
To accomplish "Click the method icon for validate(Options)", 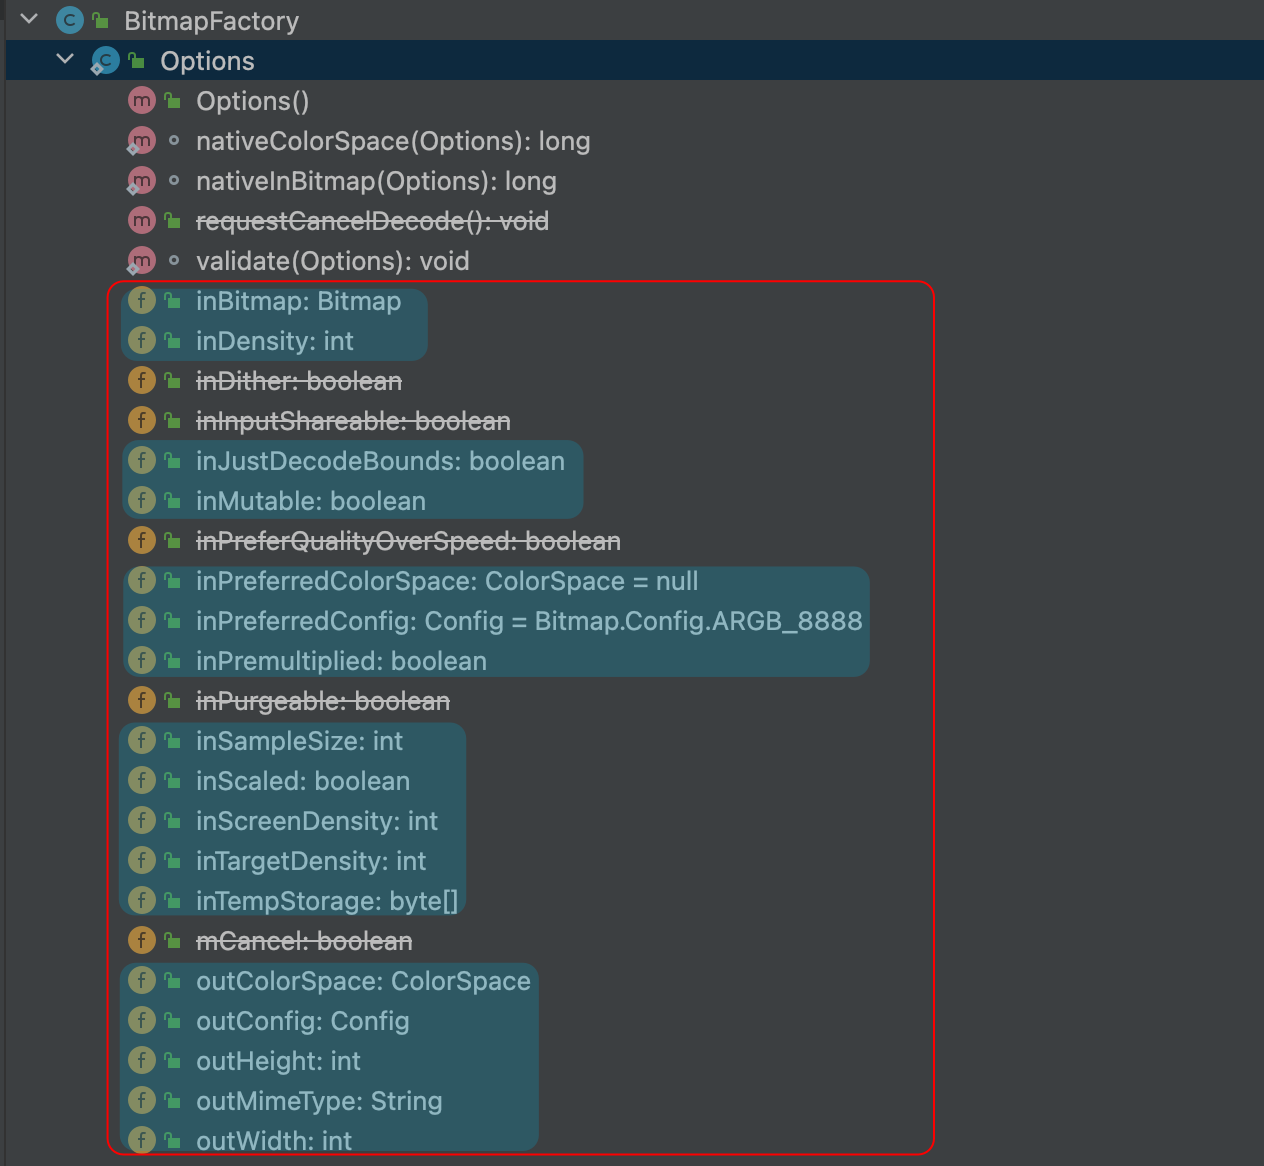I will (142, 260).
